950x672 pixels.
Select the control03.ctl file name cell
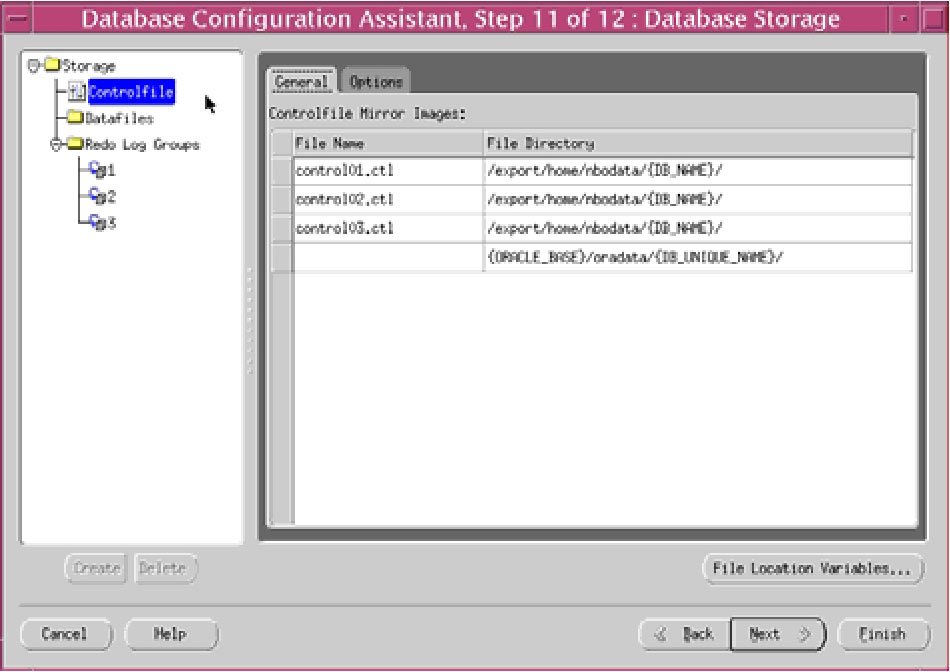click(388, 228)
